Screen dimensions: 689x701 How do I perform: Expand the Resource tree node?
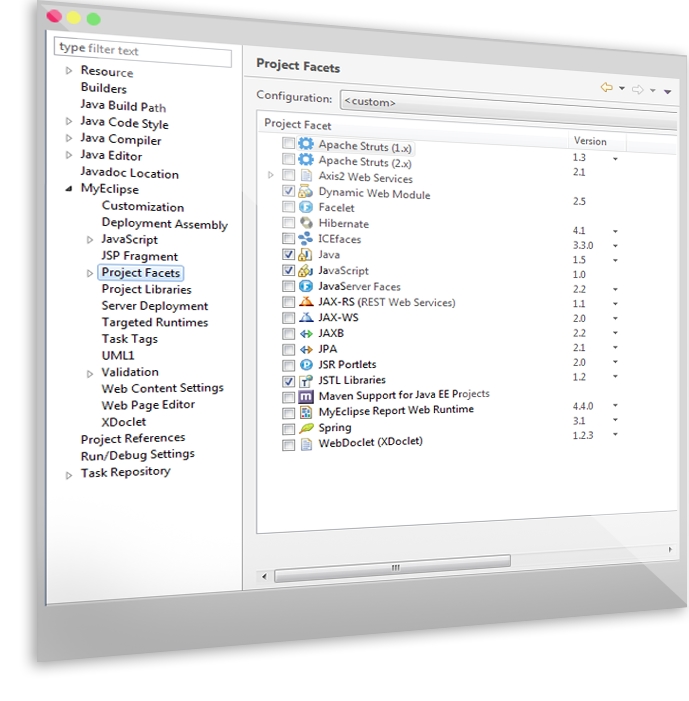[x=68, y=71]
